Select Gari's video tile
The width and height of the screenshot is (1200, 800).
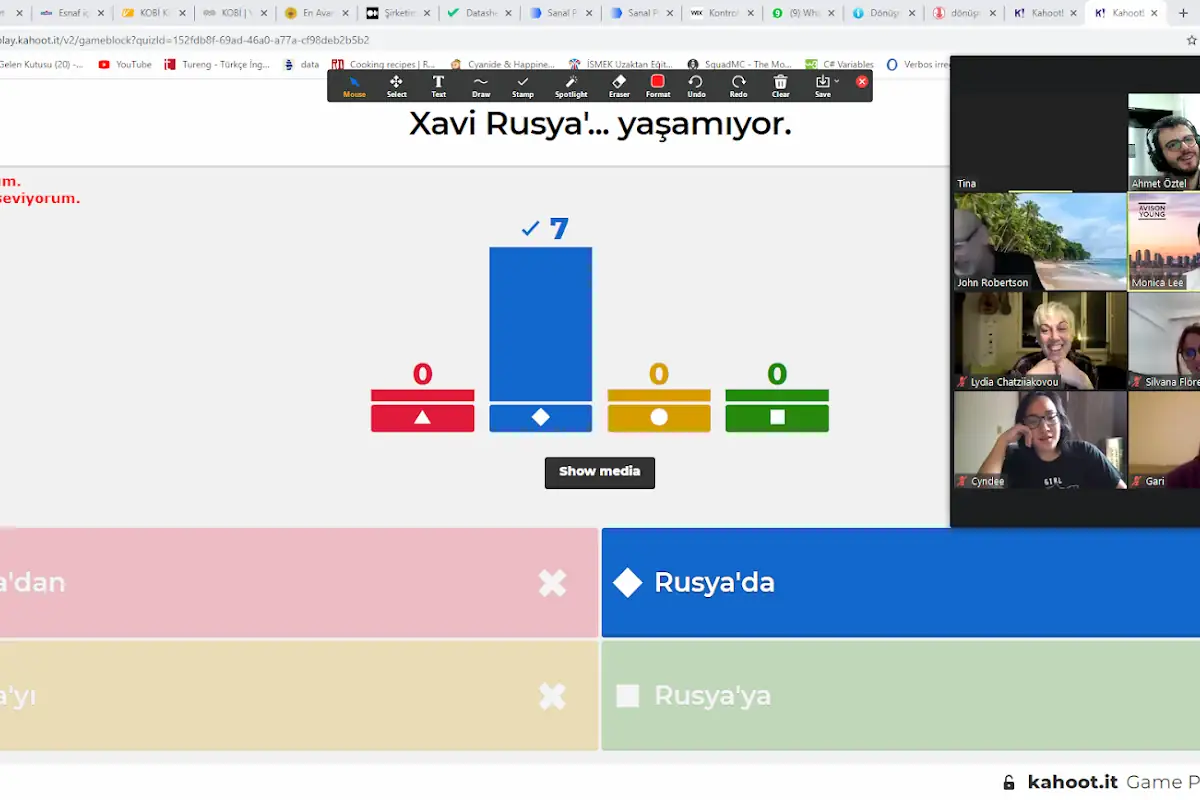click(x=1164, y=439)
